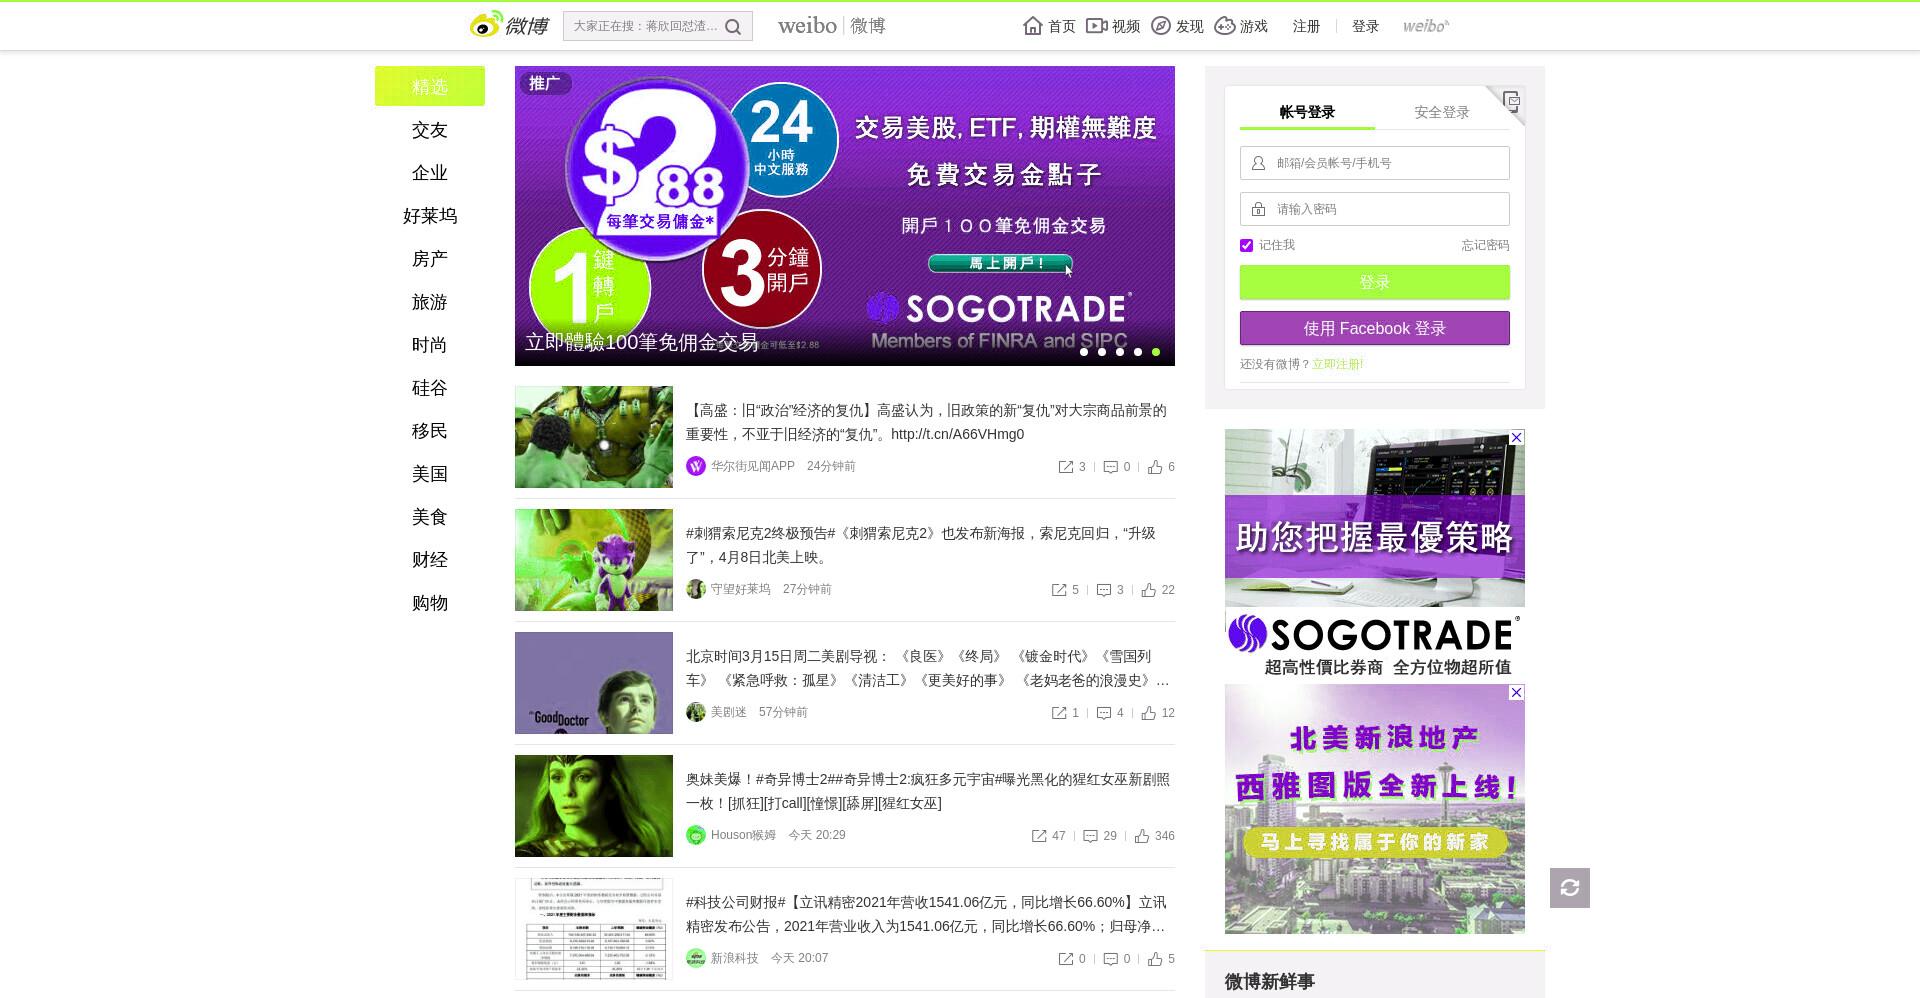Open the Scarlet Witch post thumbnail
Viewport: 1920px width, 998px height.
[x=594, y=806]
